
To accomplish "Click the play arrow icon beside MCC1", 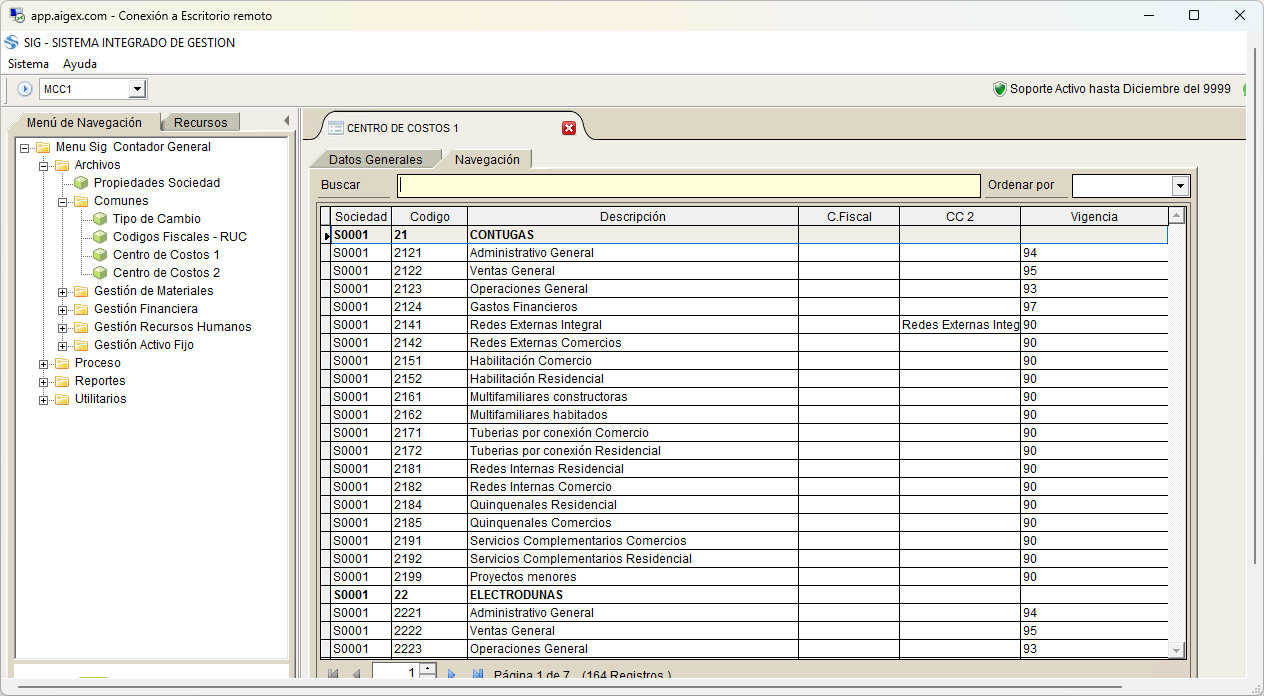I will click(x=26, y=89).
